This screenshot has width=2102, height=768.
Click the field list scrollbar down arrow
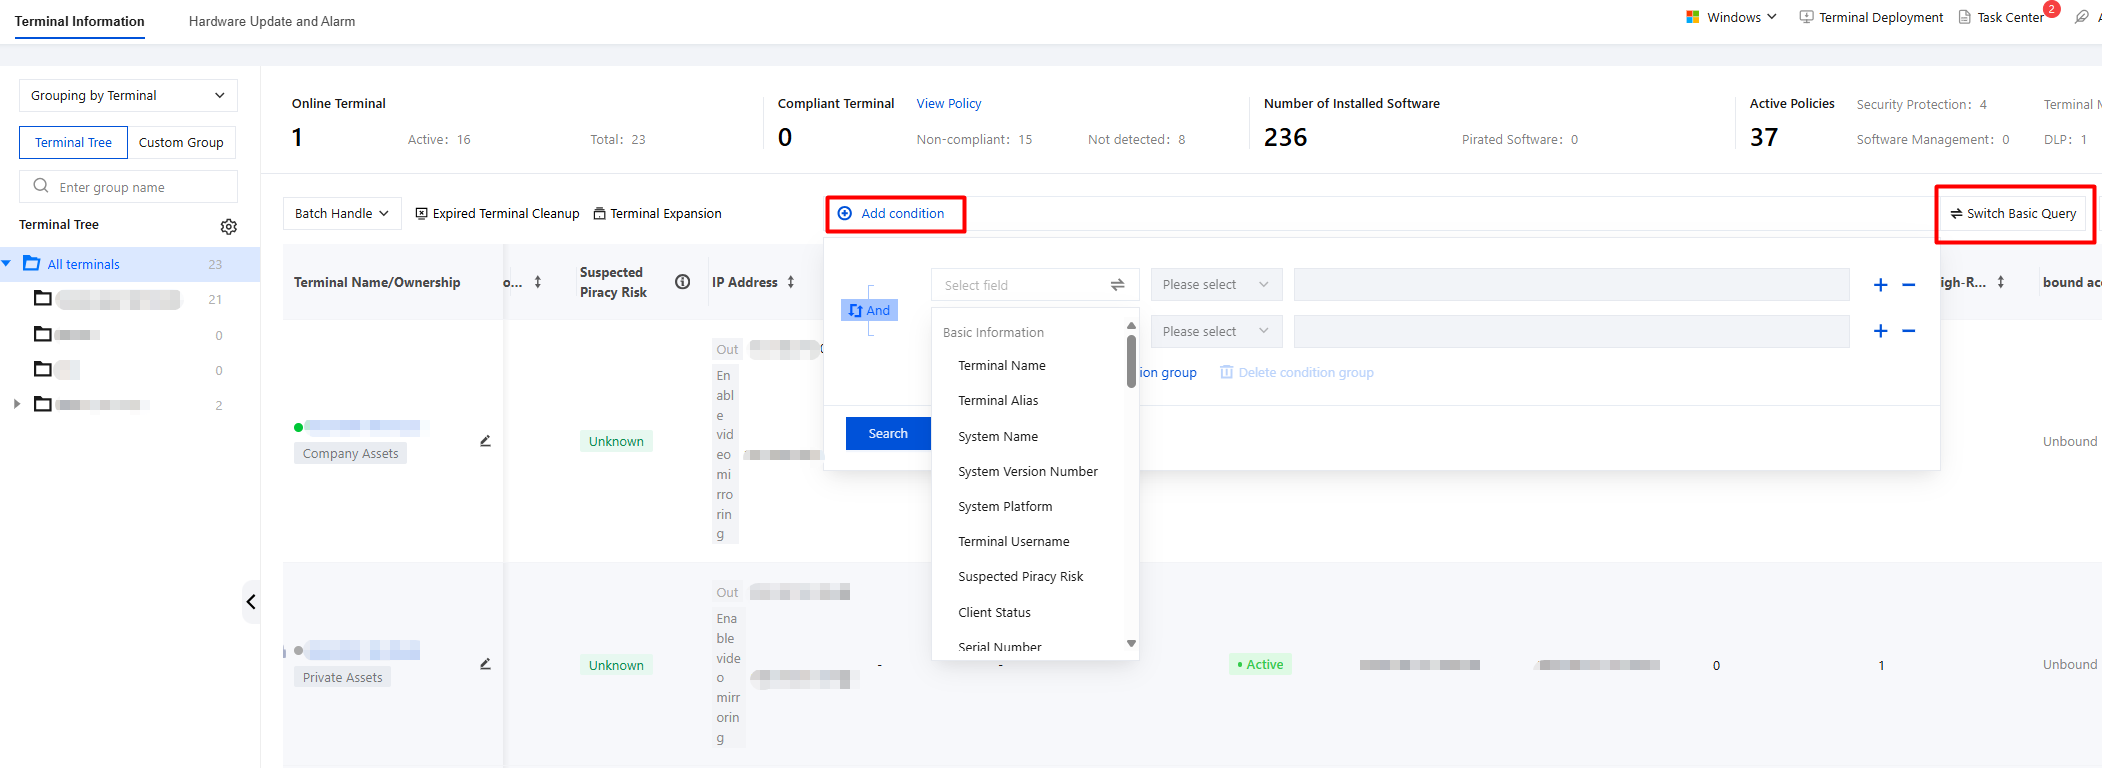pos(1131,644)
